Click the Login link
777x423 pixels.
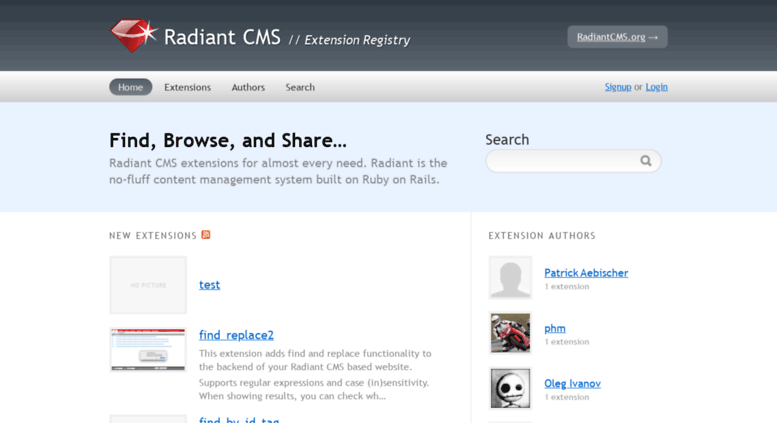[x=657, y=87]
